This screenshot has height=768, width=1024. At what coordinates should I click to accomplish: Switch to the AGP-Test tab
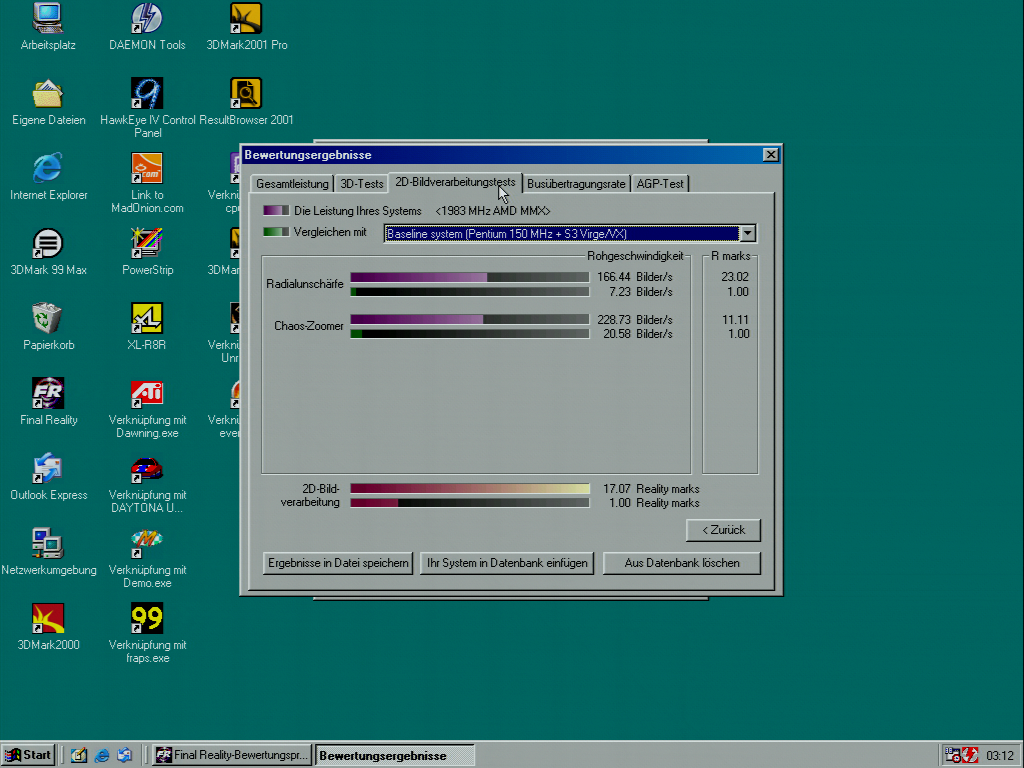tap(660, 184)
